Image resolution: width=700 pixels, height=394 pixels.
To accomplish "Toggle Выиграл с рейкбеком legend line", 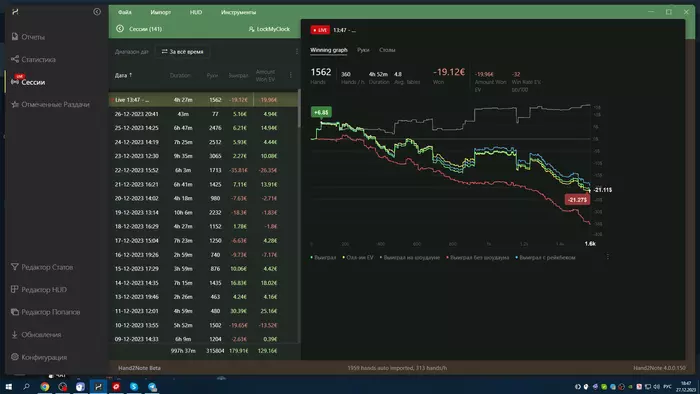I will 545,257.
